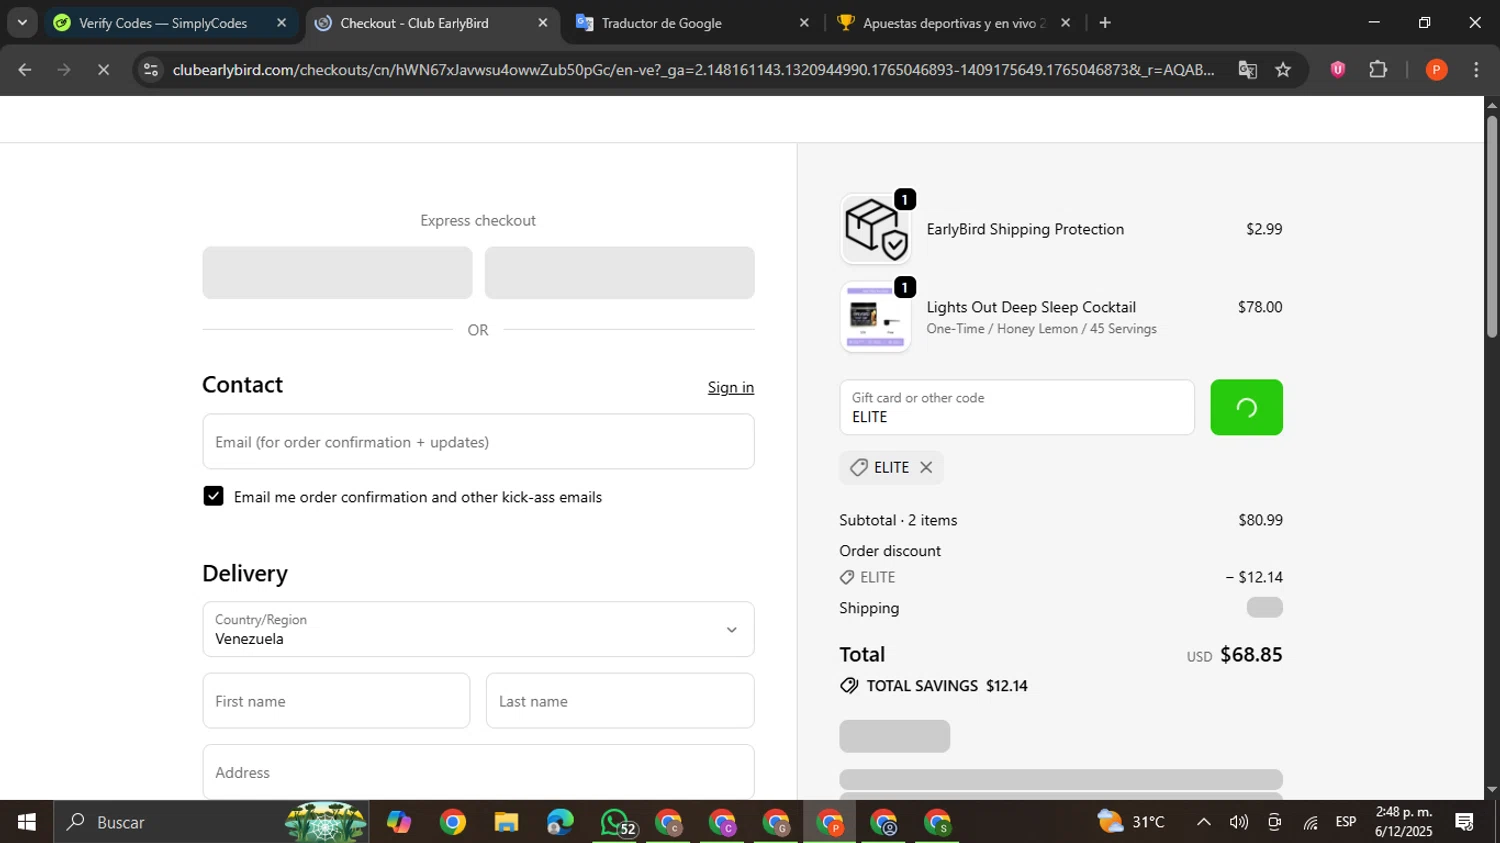Click the Gift card or other code field
Screen dimensions: 1500x843
click(1017, 407)
